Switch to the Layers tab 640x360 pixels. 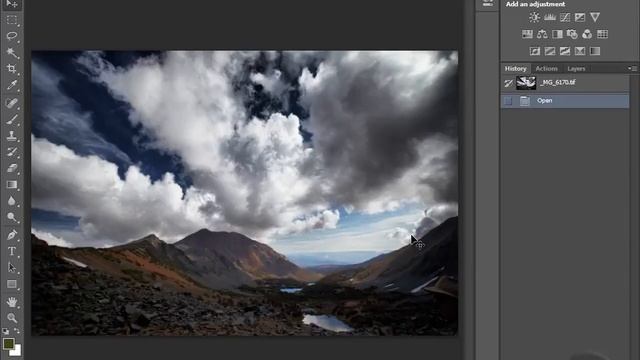click(x=576, y=69)
